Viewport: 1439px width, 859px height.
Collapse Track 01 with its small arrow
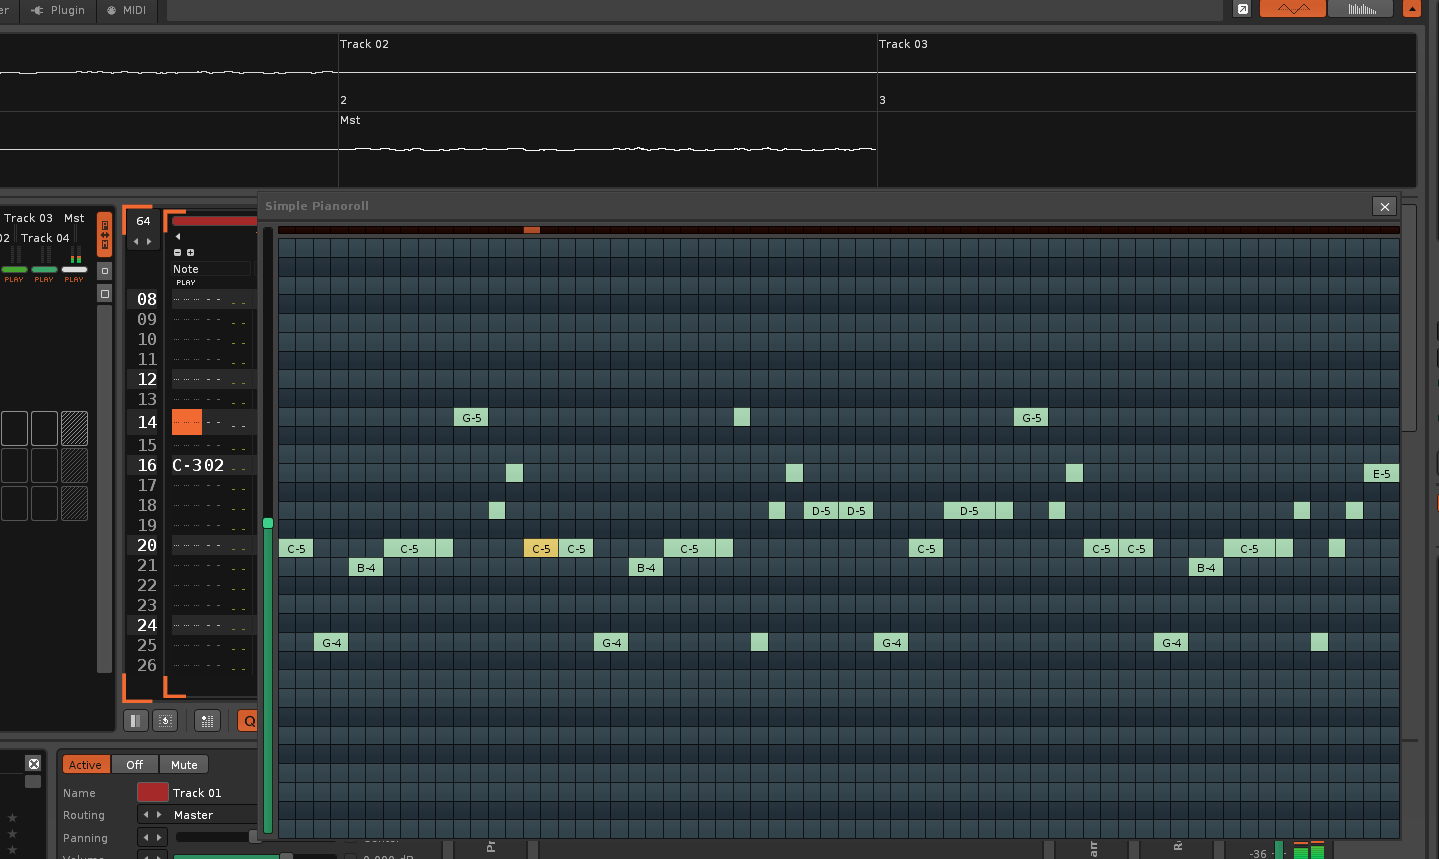pyautogui.click(x=178, y=237)
